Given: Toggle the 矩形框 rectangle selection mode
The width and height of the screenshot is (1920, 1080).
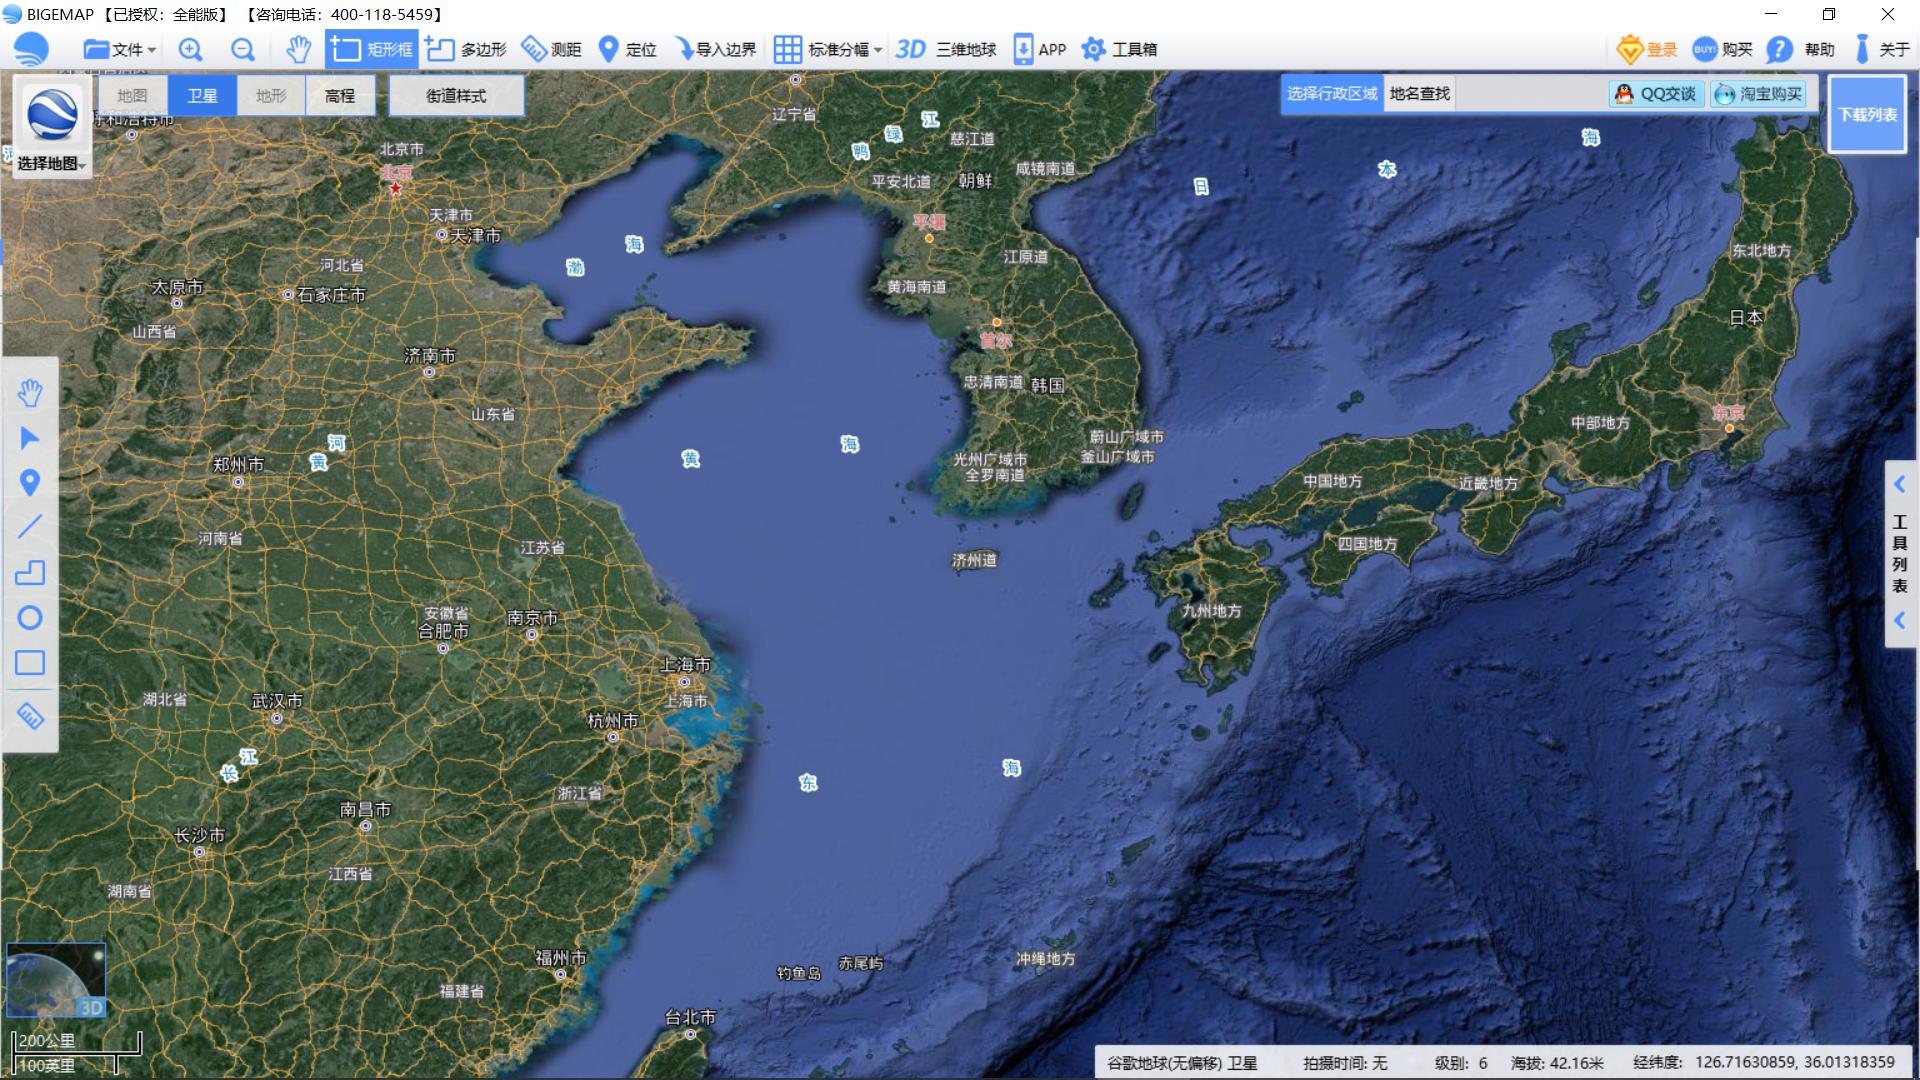Looking at the screenshot, I should [372, 49].
